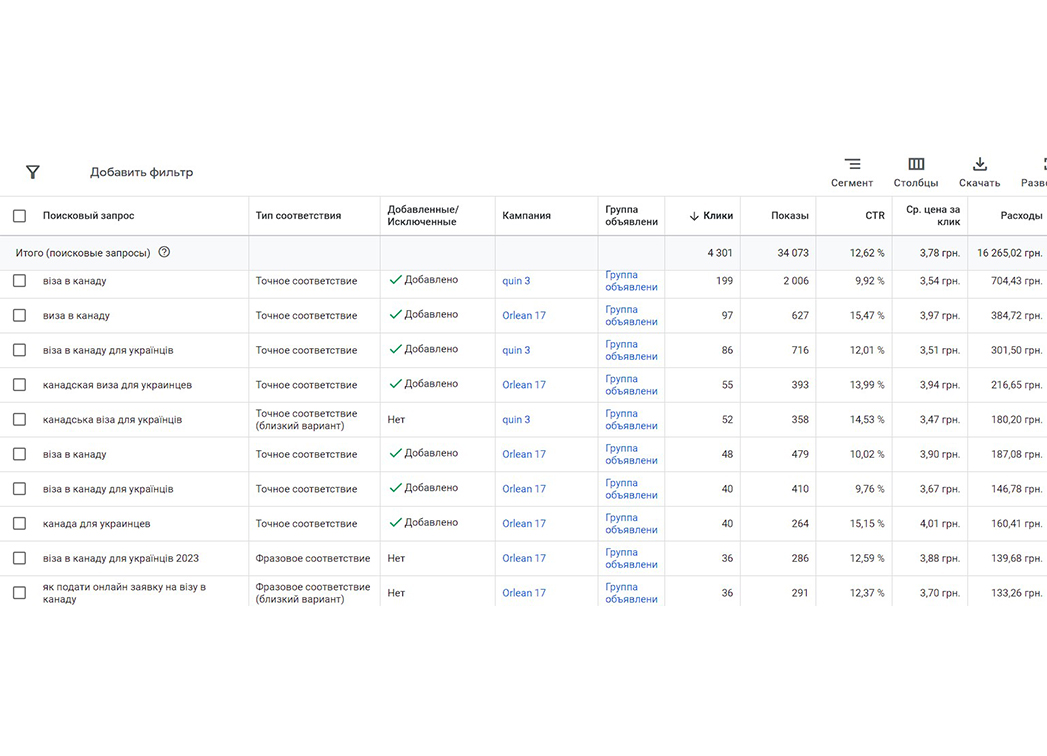The image size is (1047, 756).
Task: Open Группа объявлени link in канадская виза row
Action: 631,385
